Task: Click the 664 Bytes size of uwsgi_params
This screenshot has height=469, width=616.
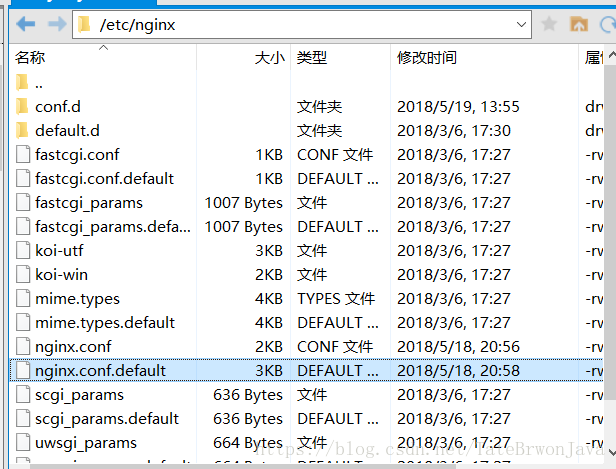Action: pyautogui.click(x=248, y=443)
